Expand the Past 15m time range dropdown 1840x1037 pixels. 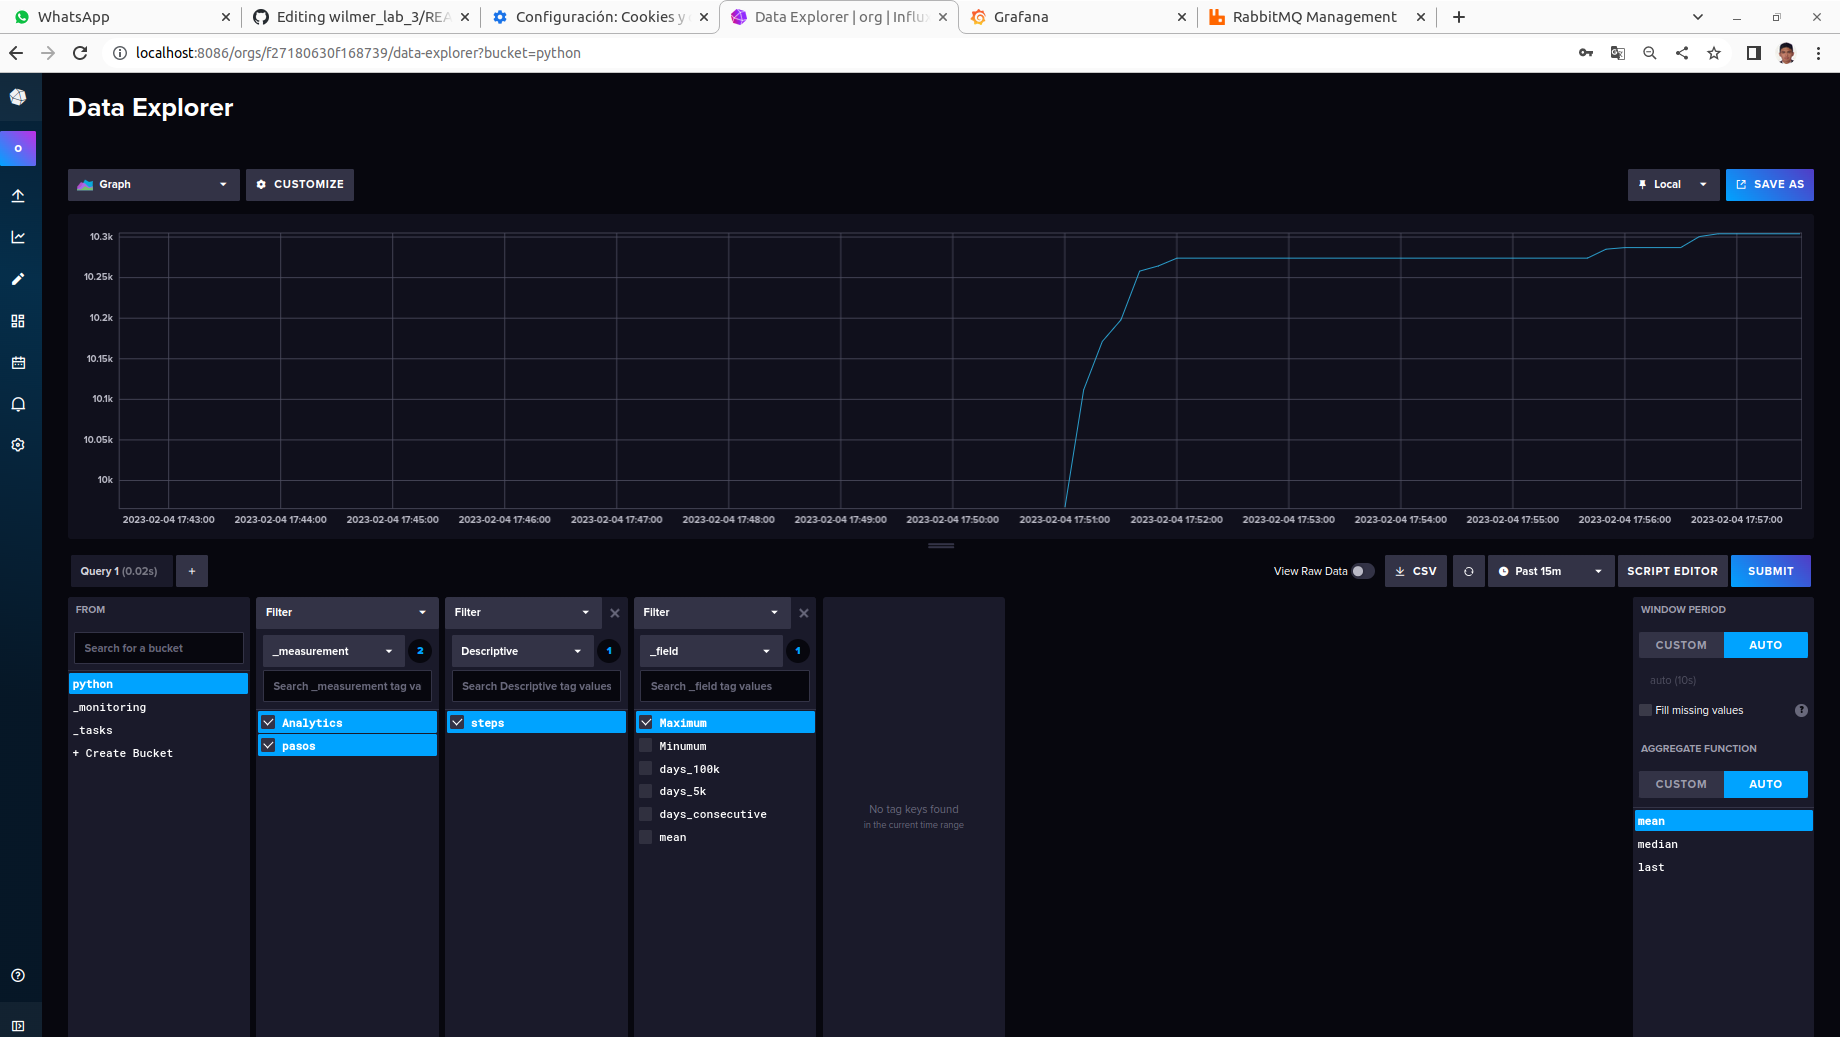pos(1551,571)
